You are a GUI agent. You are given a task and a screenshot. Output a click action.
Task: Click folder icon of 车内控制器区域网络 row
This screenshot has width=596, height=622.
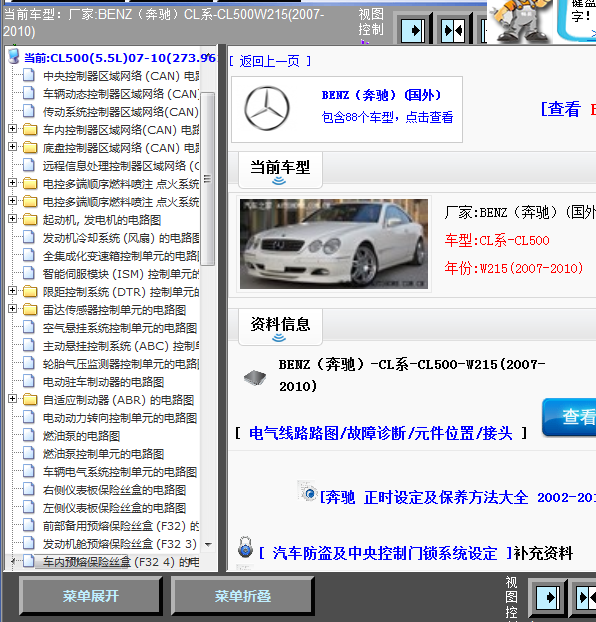point(29,129)
